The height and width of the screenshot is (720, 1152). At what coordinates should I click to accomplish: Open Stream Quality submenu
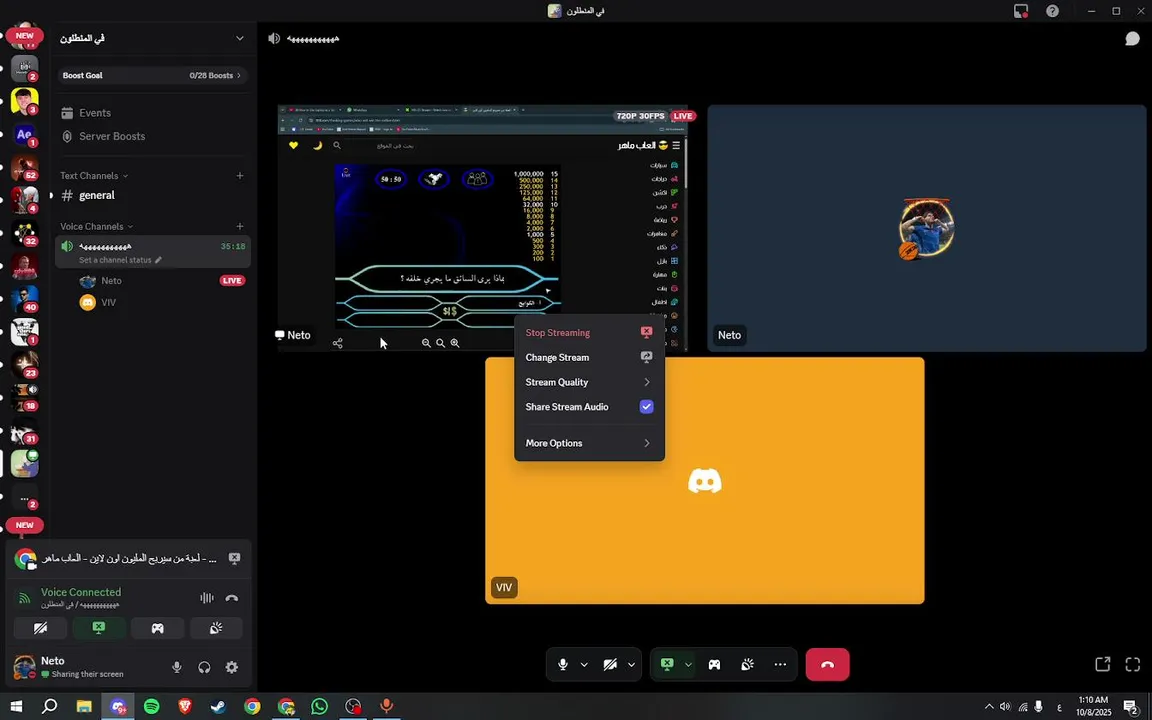click(x=589, y=382)
